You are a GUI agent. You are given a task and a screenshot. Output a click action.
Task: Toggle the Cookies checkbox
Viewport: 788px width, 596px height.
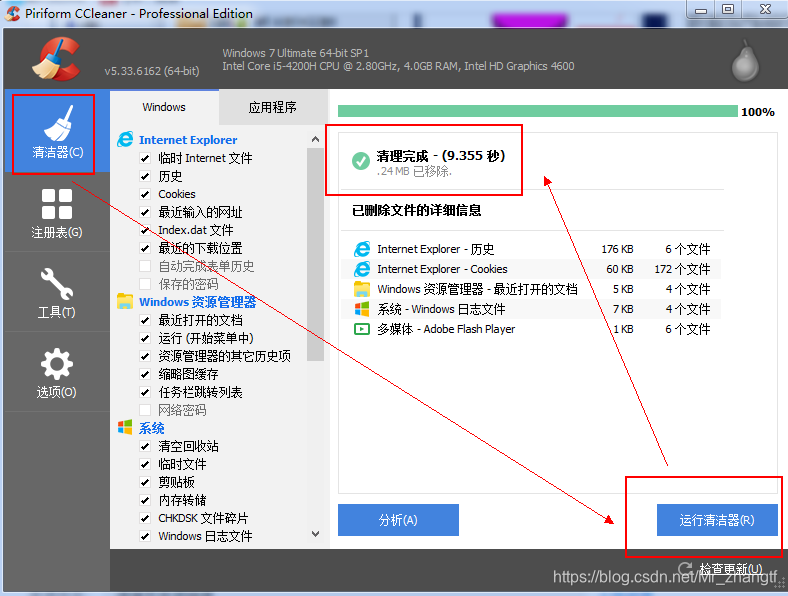[145, 194]
